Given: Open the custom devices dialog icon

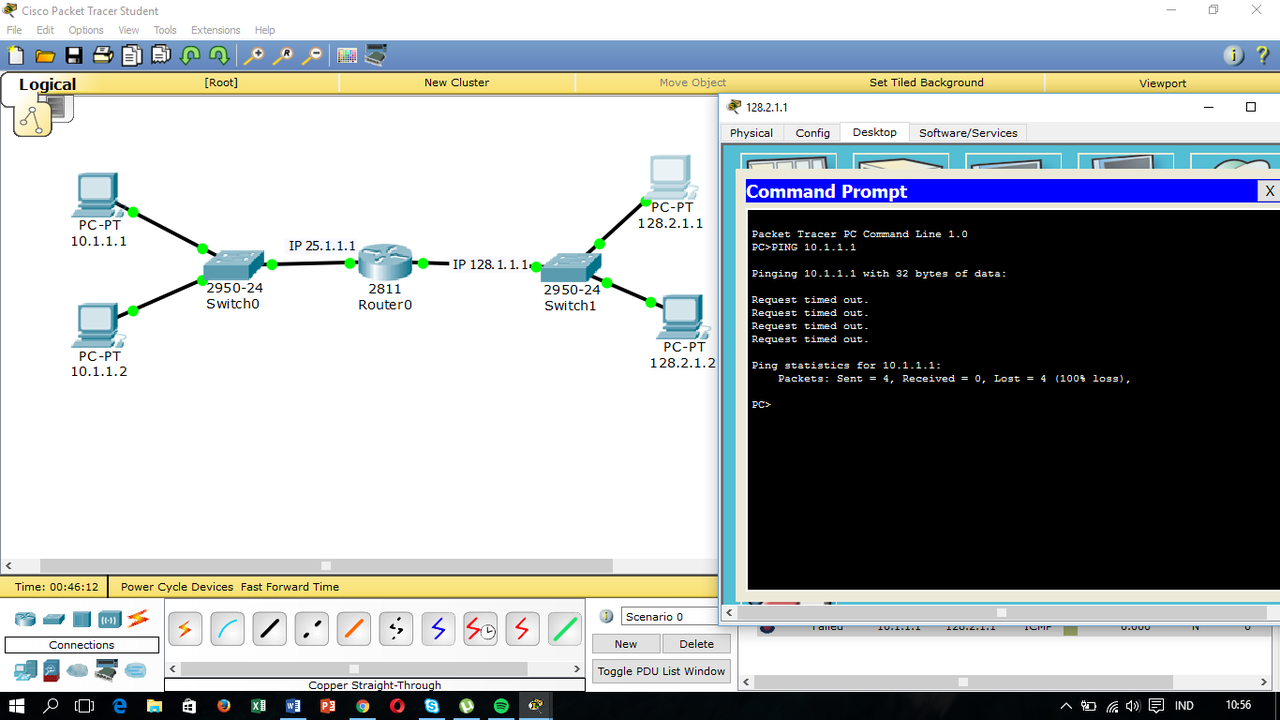Looking at the screenshot, I should pos(376,56).
